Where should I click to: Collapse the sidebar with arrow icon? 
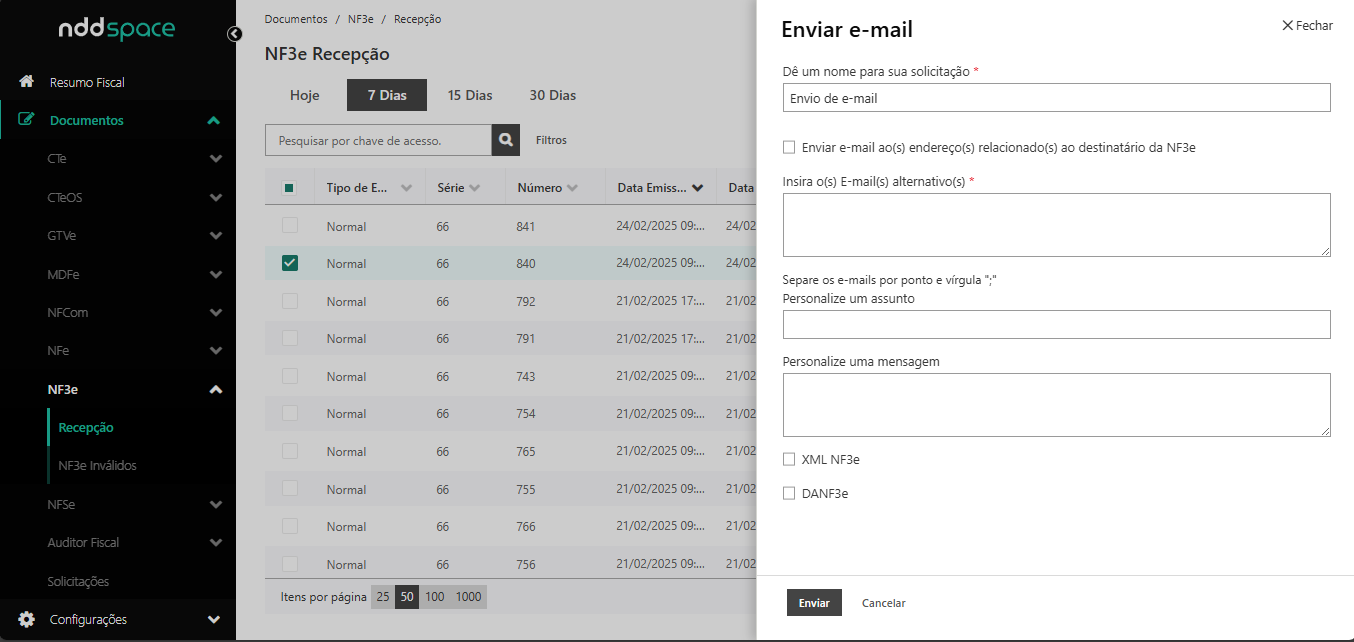click(234, 34)
